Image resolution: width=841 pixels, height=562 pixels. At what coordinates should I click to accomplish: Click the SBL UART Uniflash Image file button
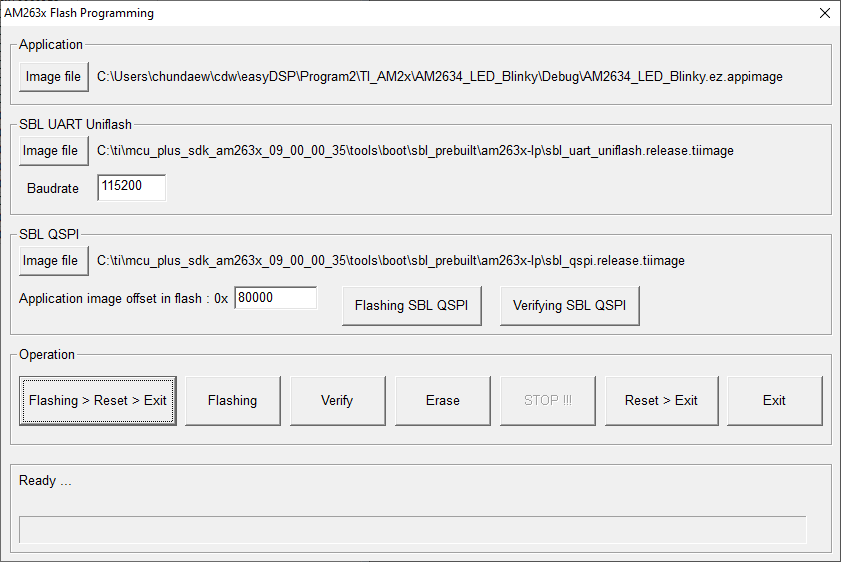(x=54, y=151)
